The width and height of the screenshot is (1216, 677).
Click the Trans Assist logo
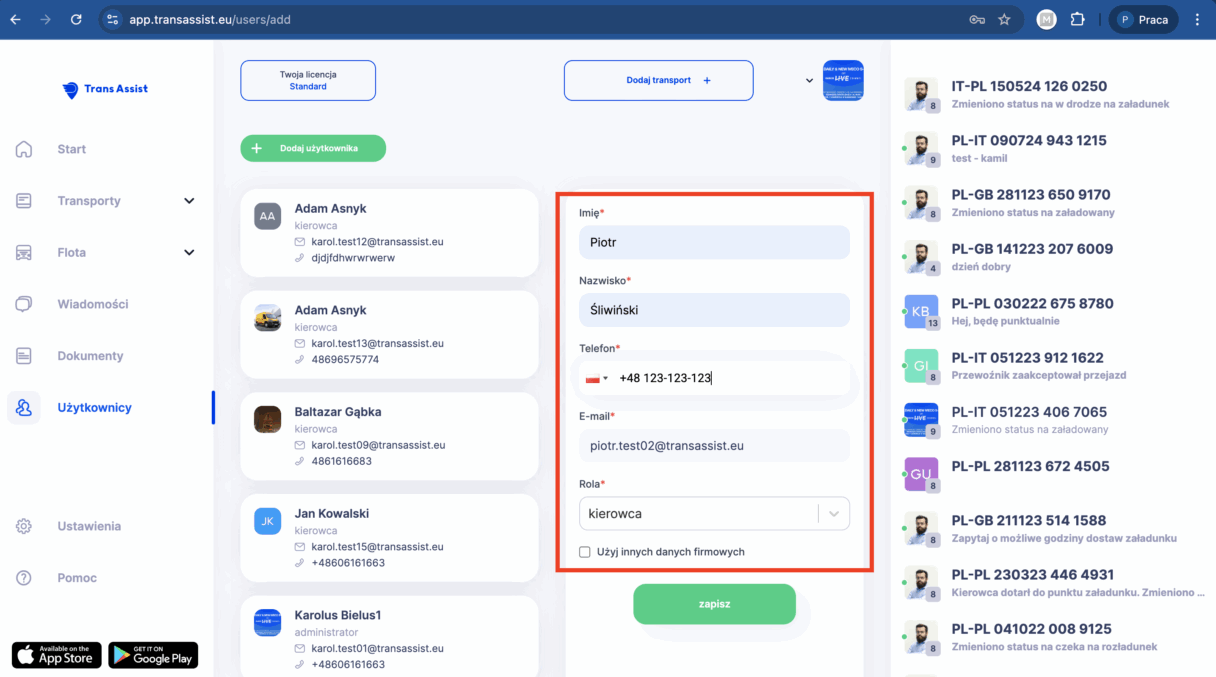(x=105, y=89)
